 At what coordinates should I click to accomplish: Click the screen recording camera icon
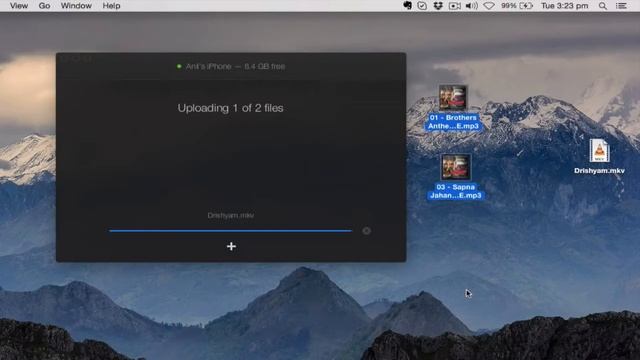click(455, 6)
